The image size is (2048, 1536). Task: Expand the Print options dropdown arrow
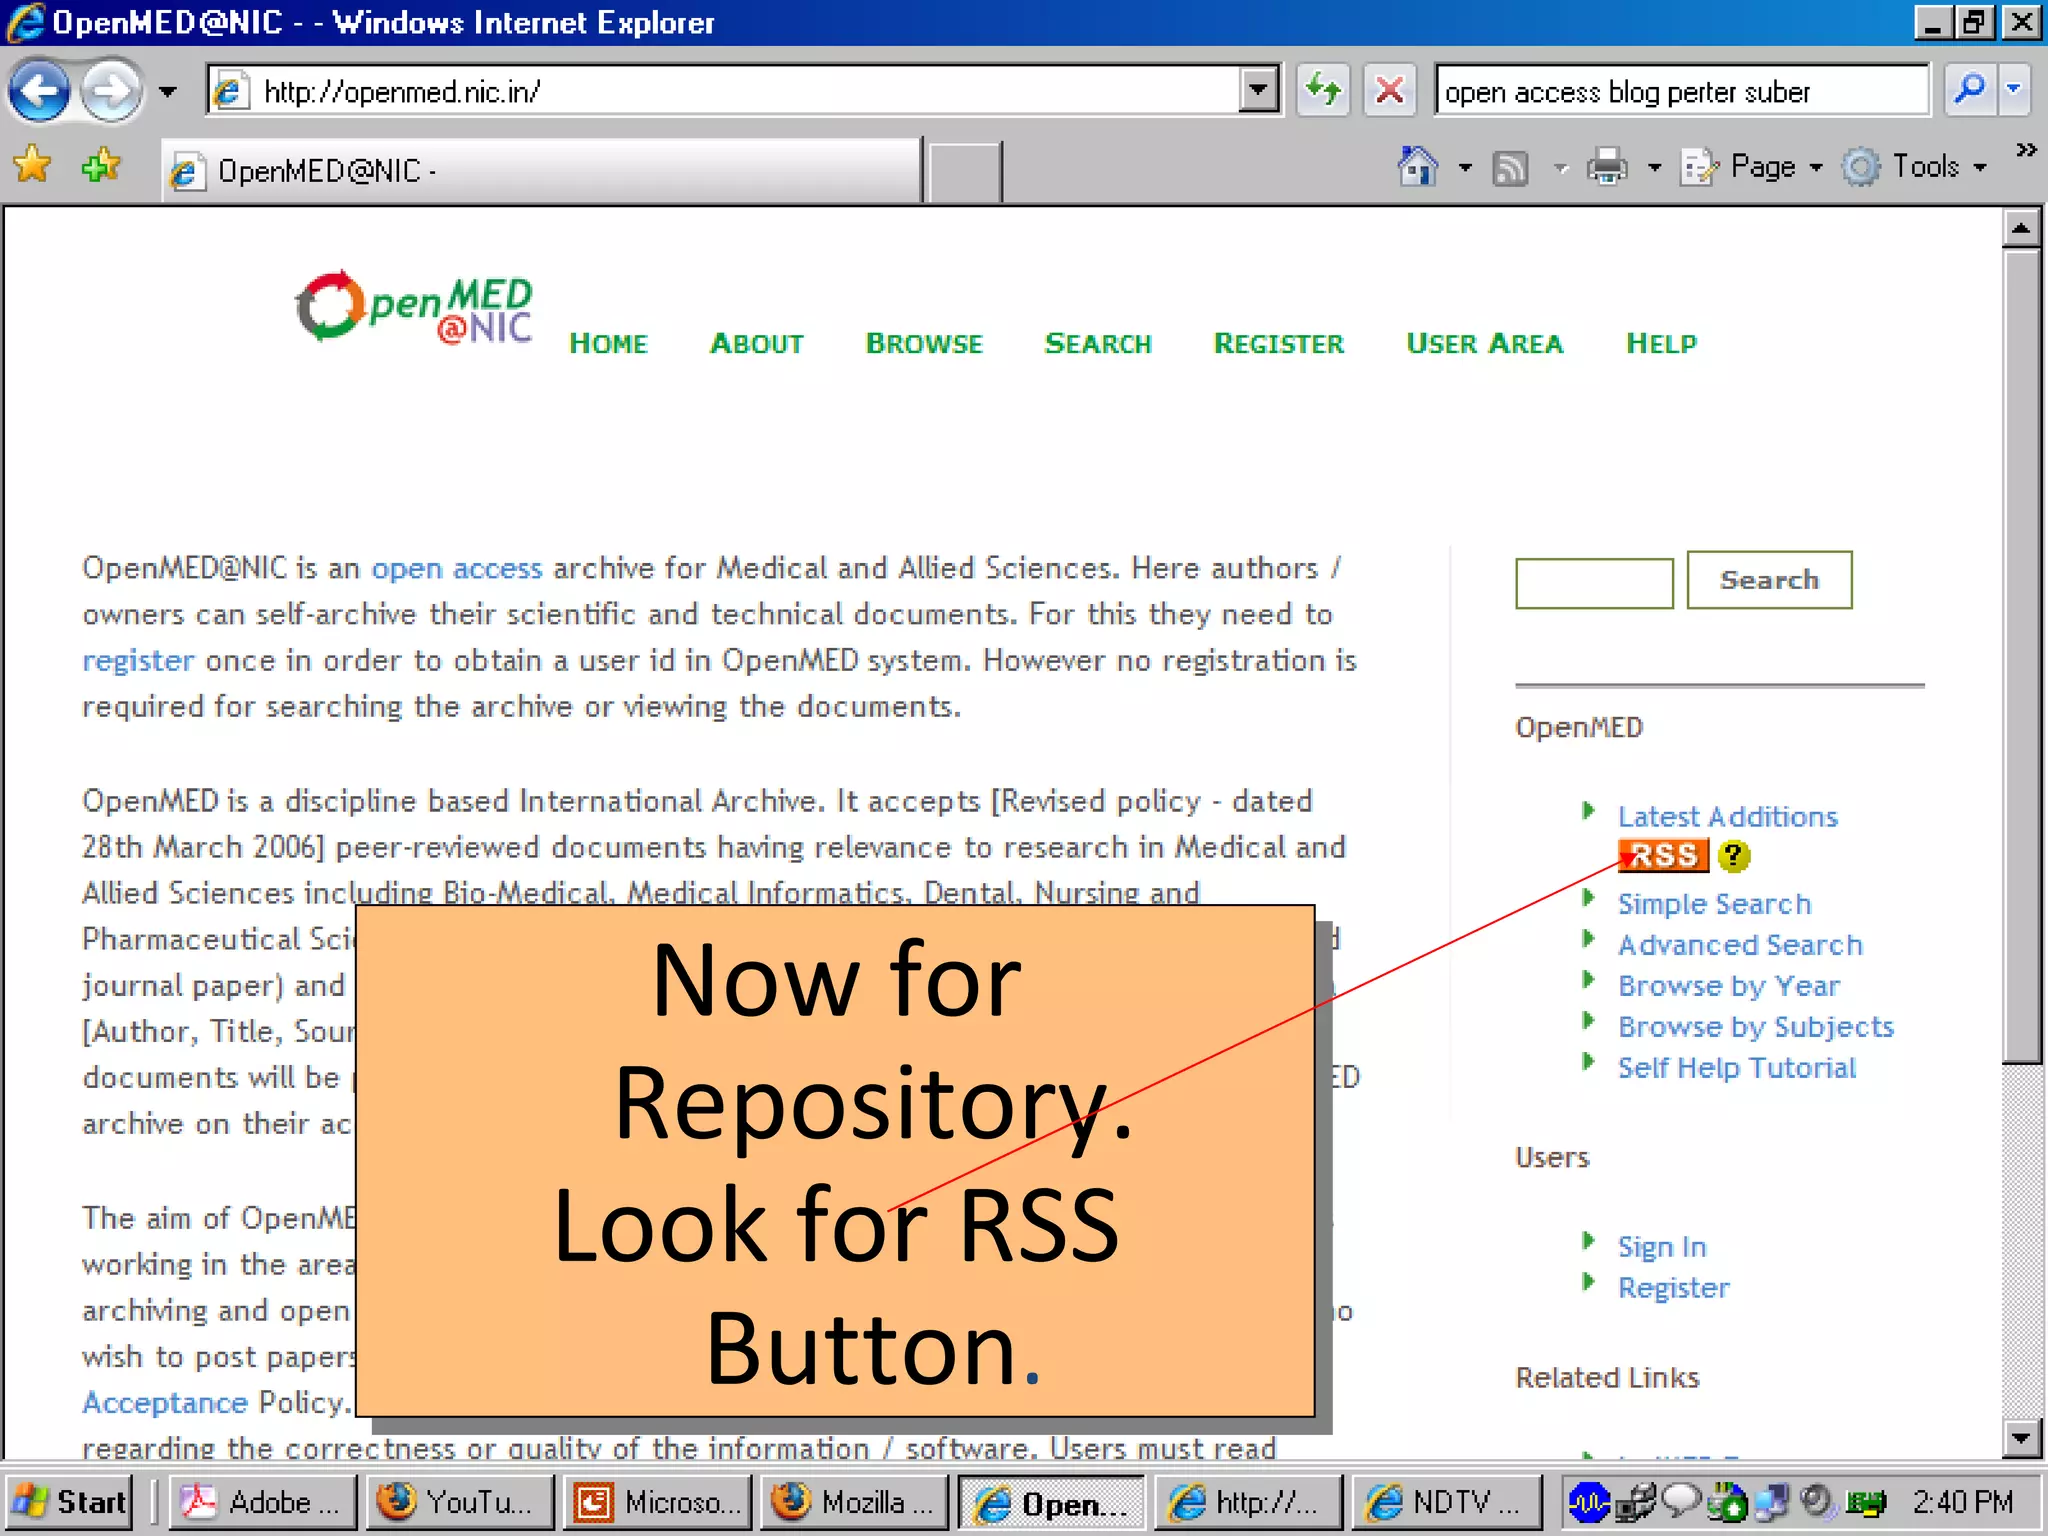coord(1654,168)
